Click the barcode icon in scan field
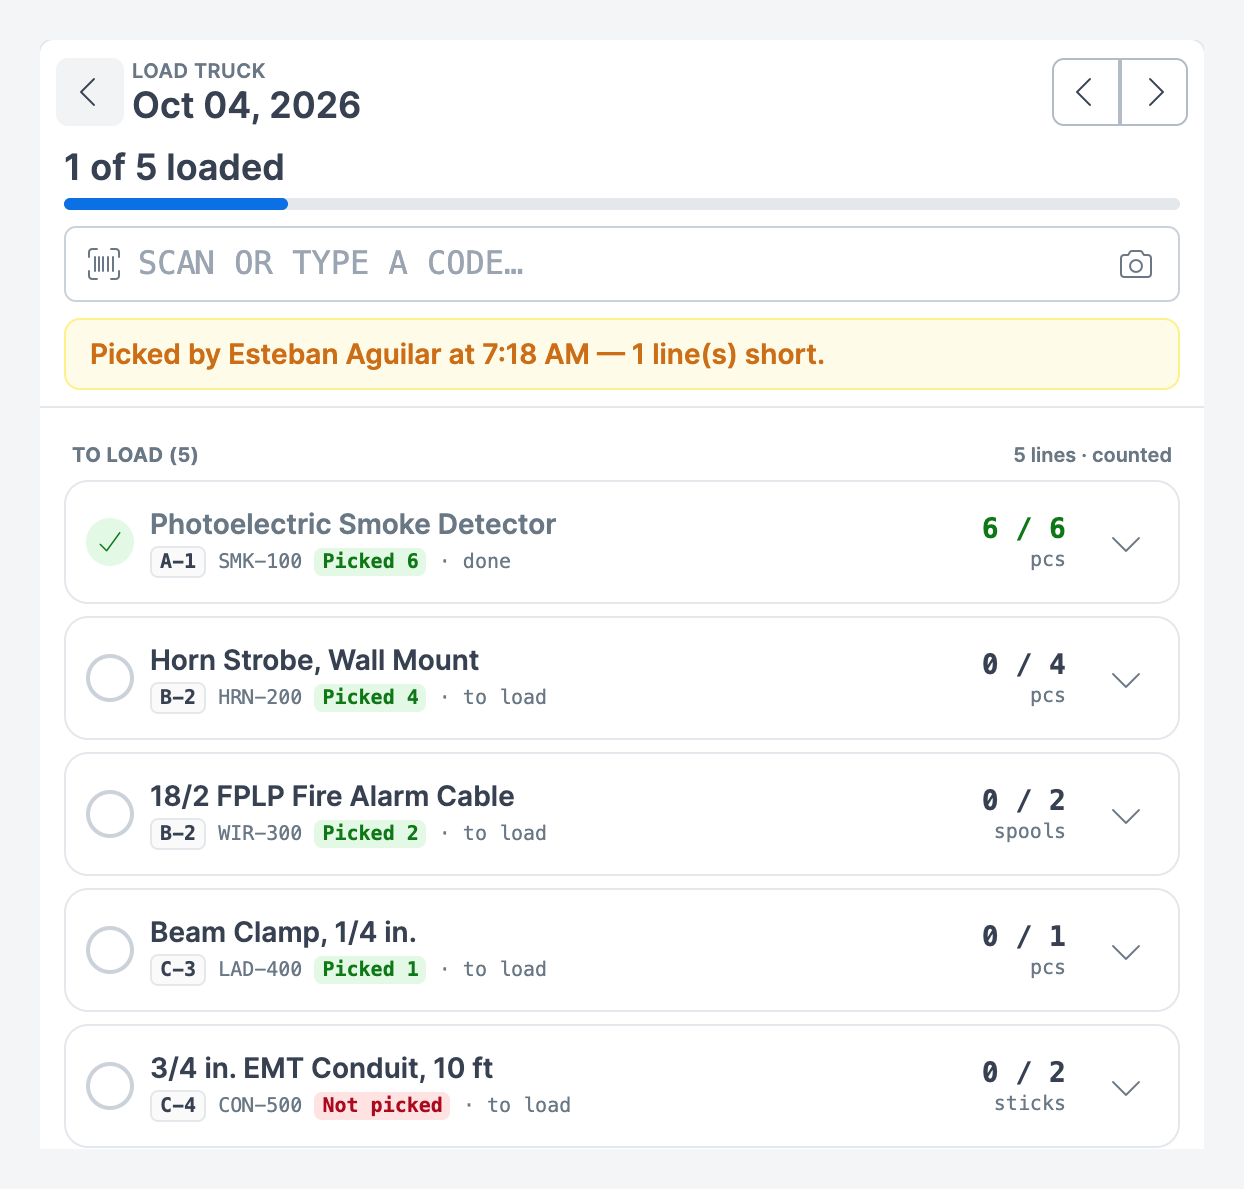1244x1189 pixels. (104, 264)
